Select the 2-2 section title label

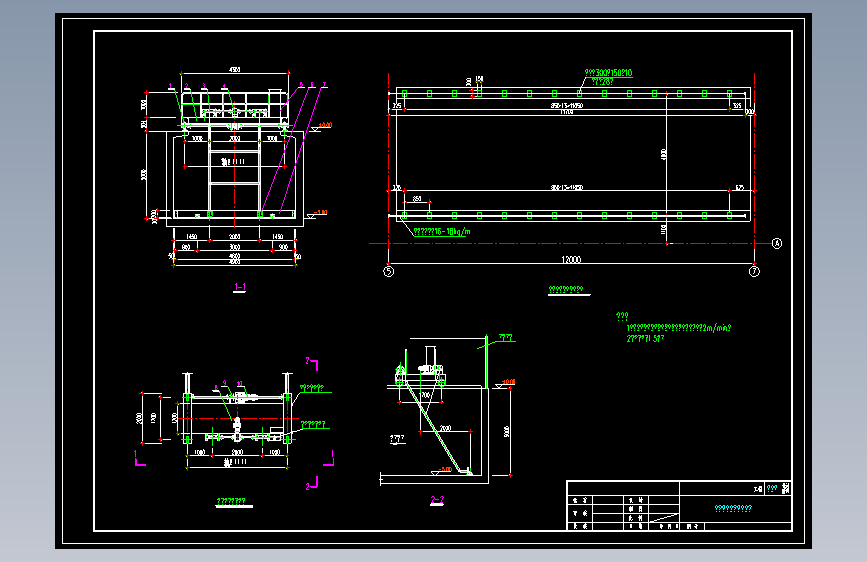[437, 500]
